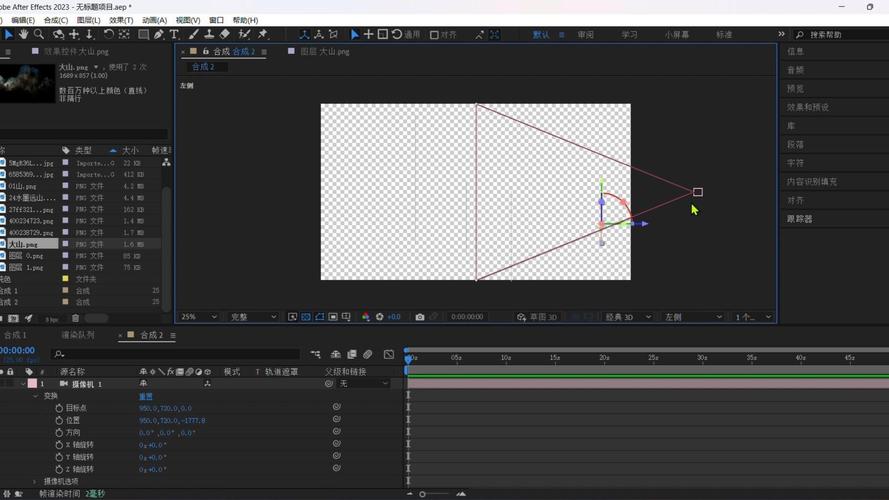889x500 pixels.
Task: Open the 编辑(E) menu
Action: click(x=23, y=20)
